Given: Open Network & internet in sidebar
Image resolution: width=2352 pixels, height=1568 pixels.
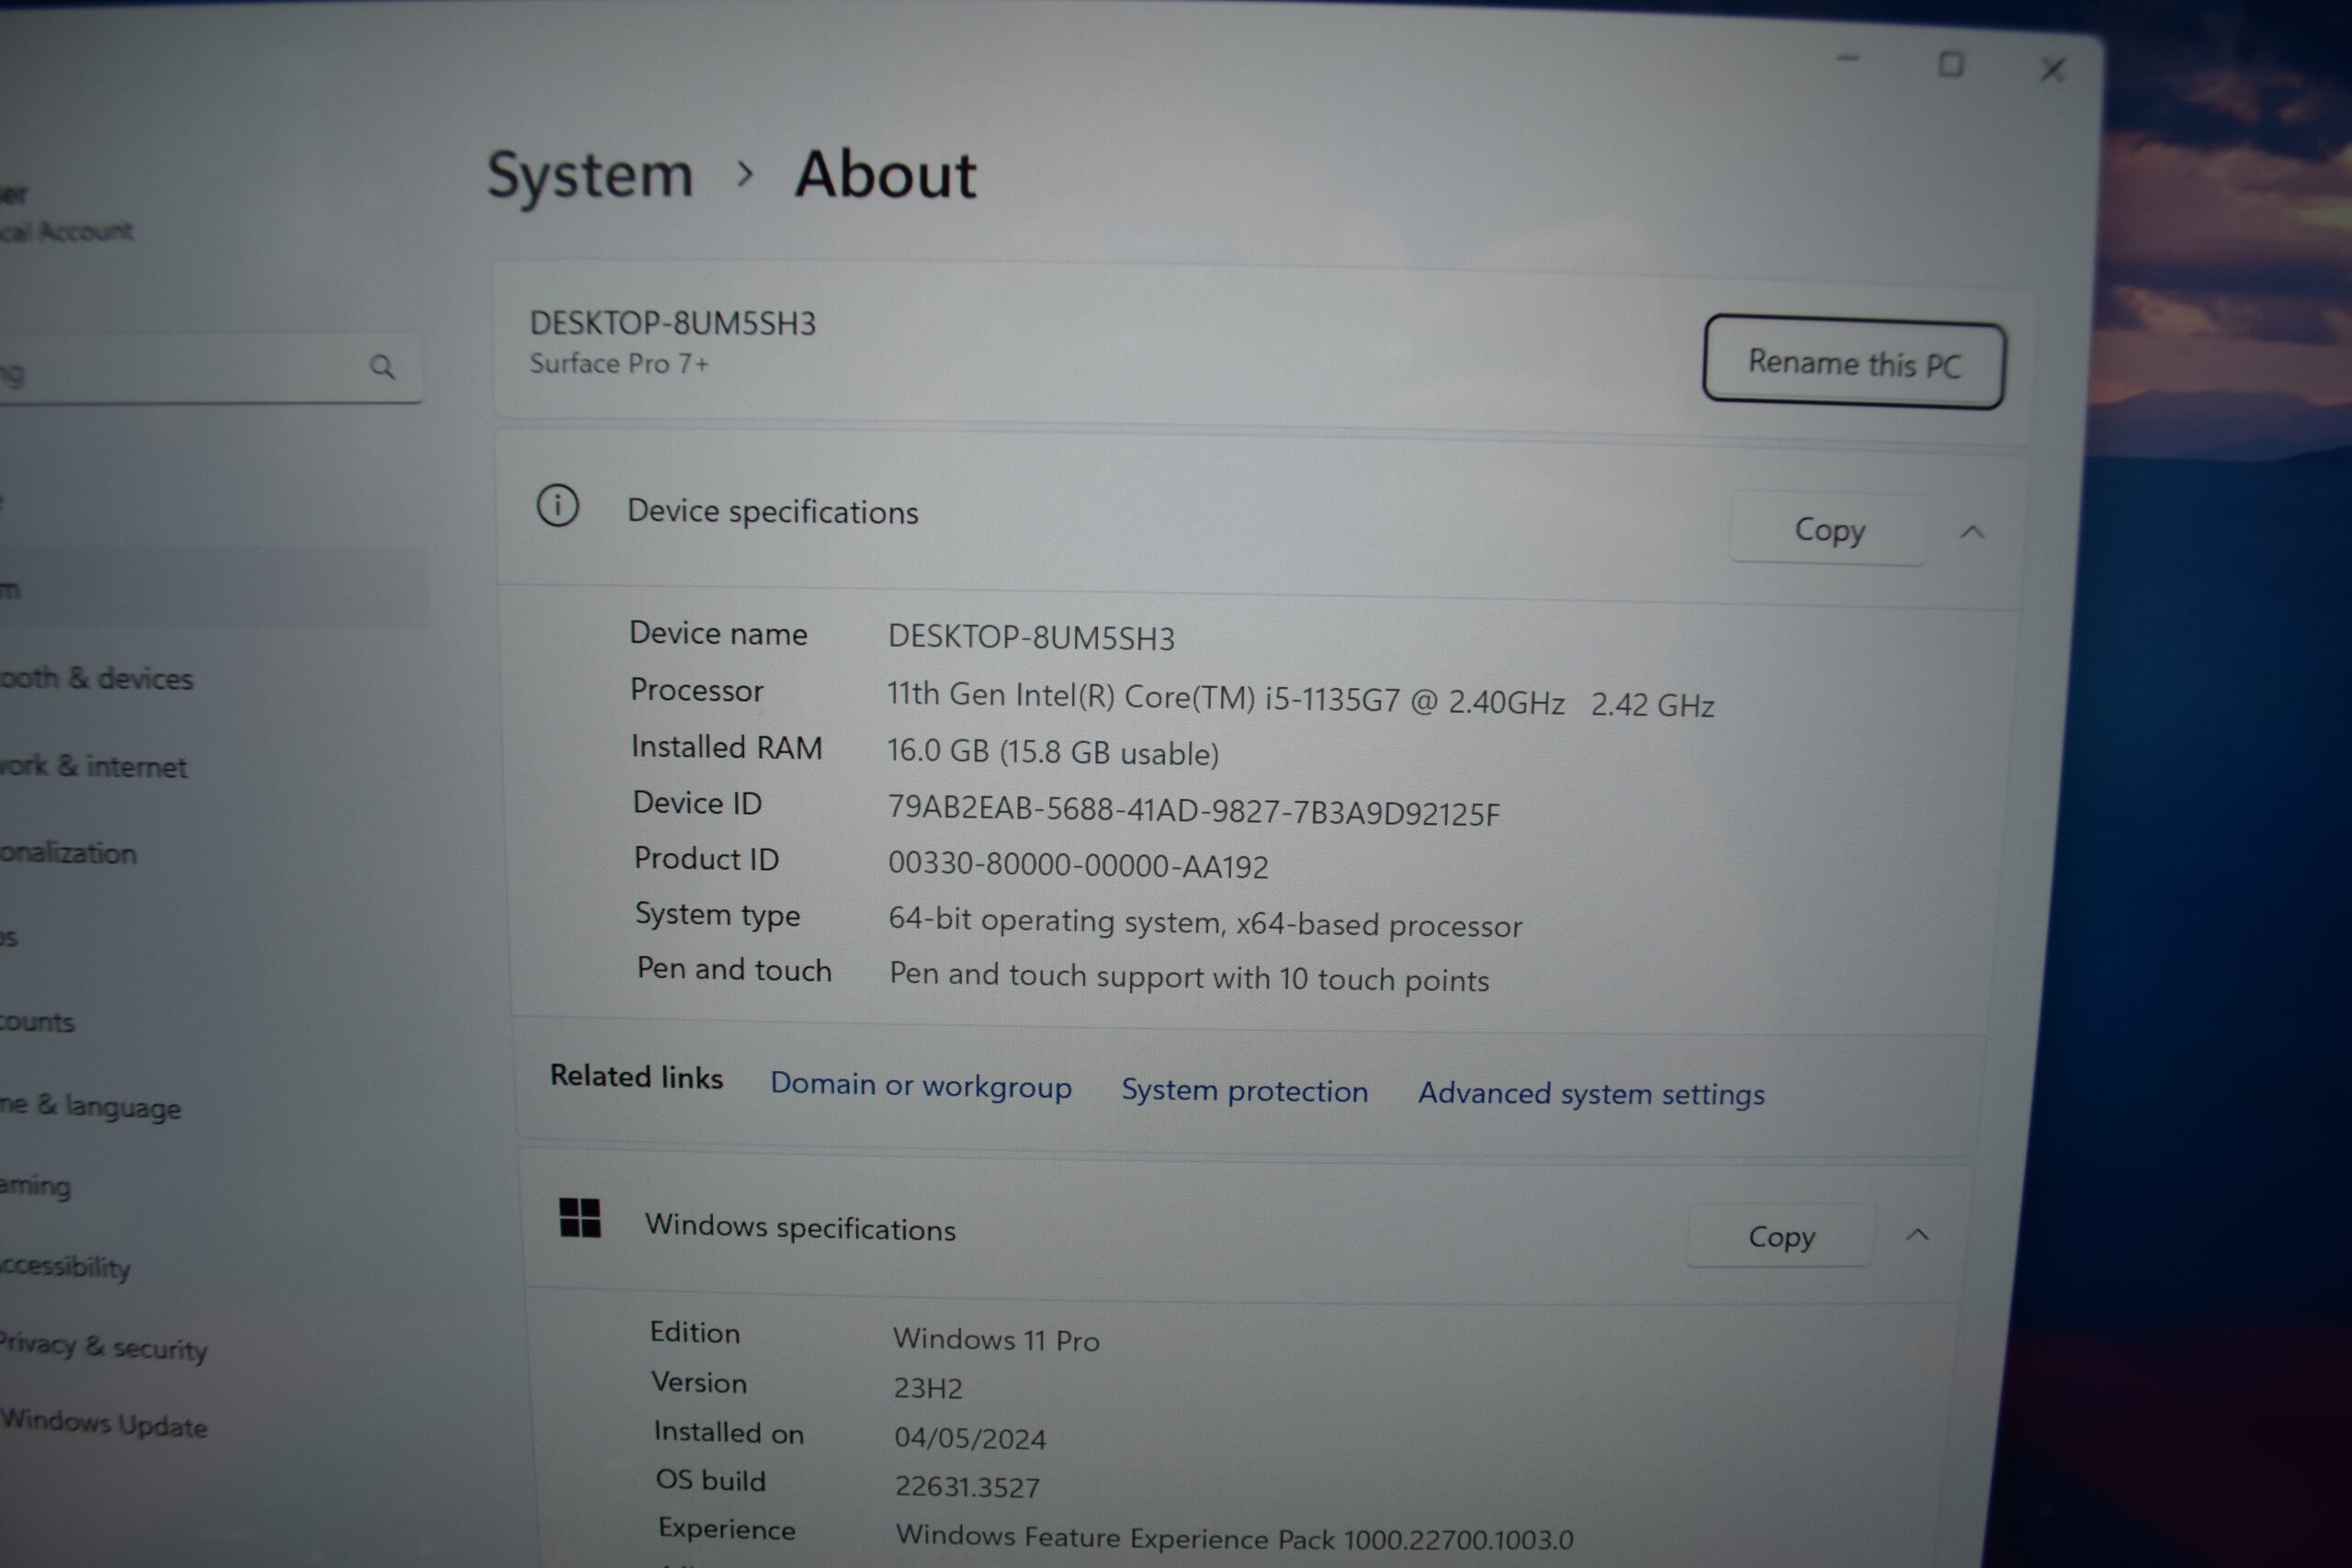Looking at the screenshot, I should pyautogui.click(x=93, y=766).
